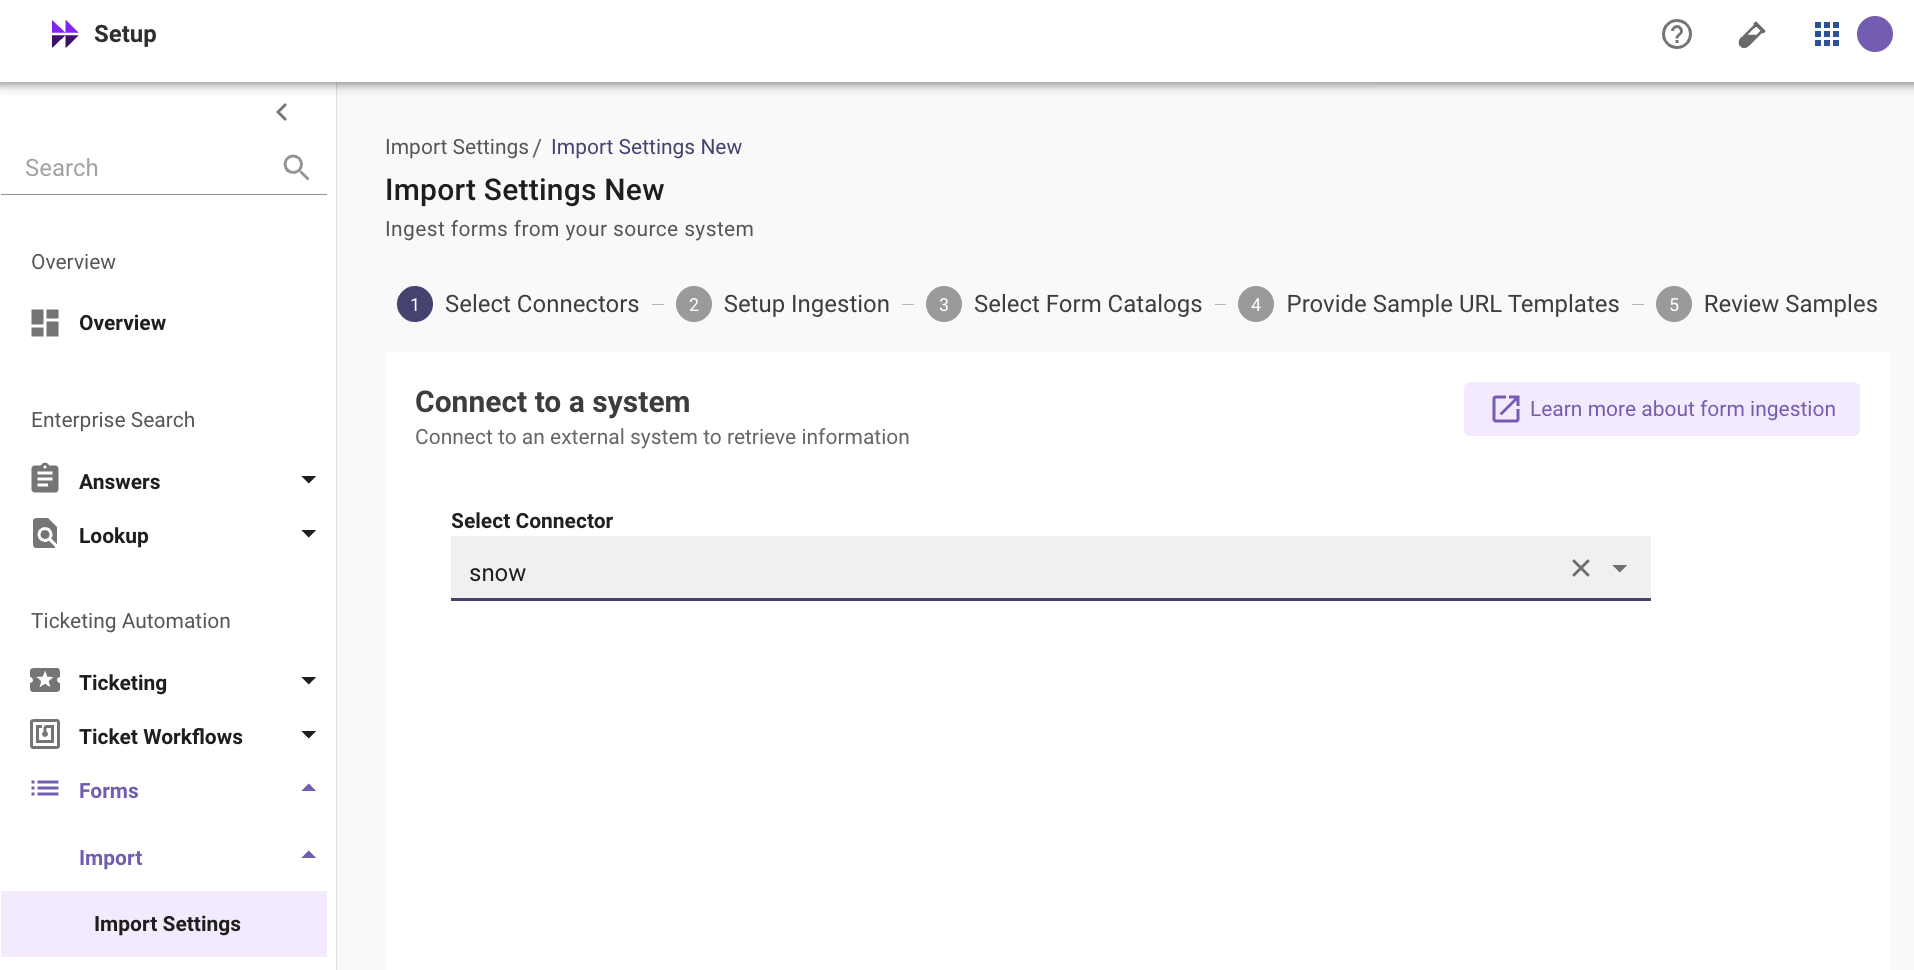This screenshot has width=1914, height=970.
Task: Collapse the Forms menu section
Action: tap(309, 789)
